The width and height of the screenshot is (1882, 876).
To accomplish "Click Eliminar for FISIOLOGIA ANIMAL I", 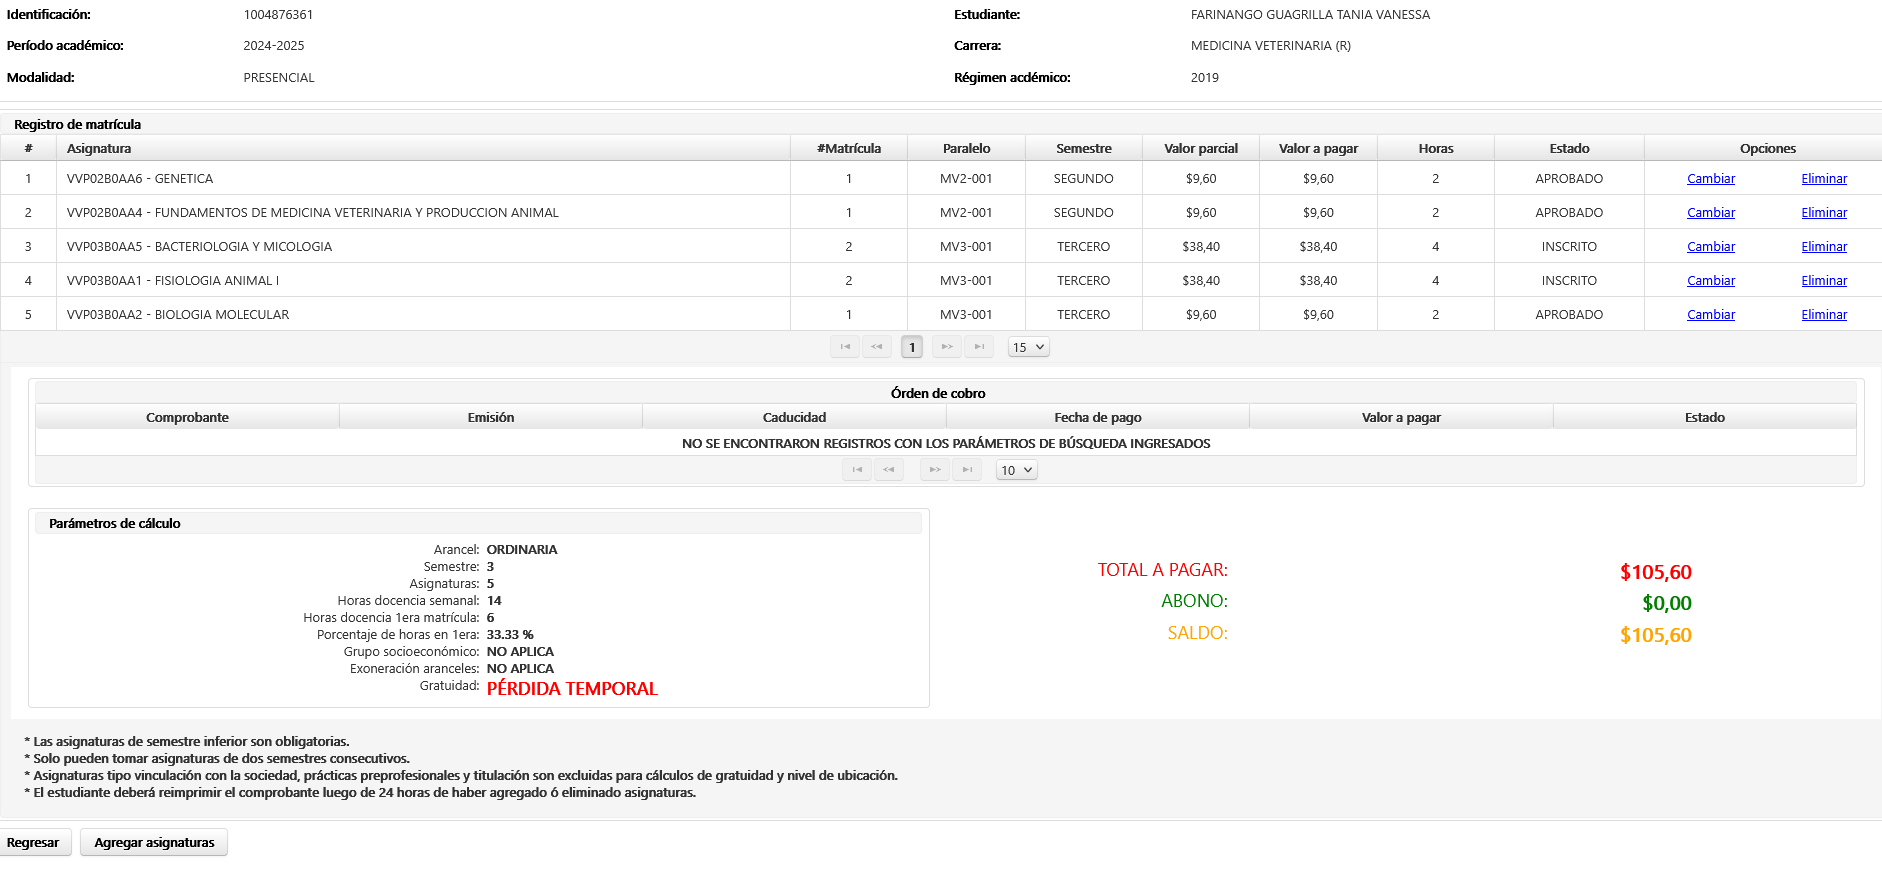I will click(1824, 281).
